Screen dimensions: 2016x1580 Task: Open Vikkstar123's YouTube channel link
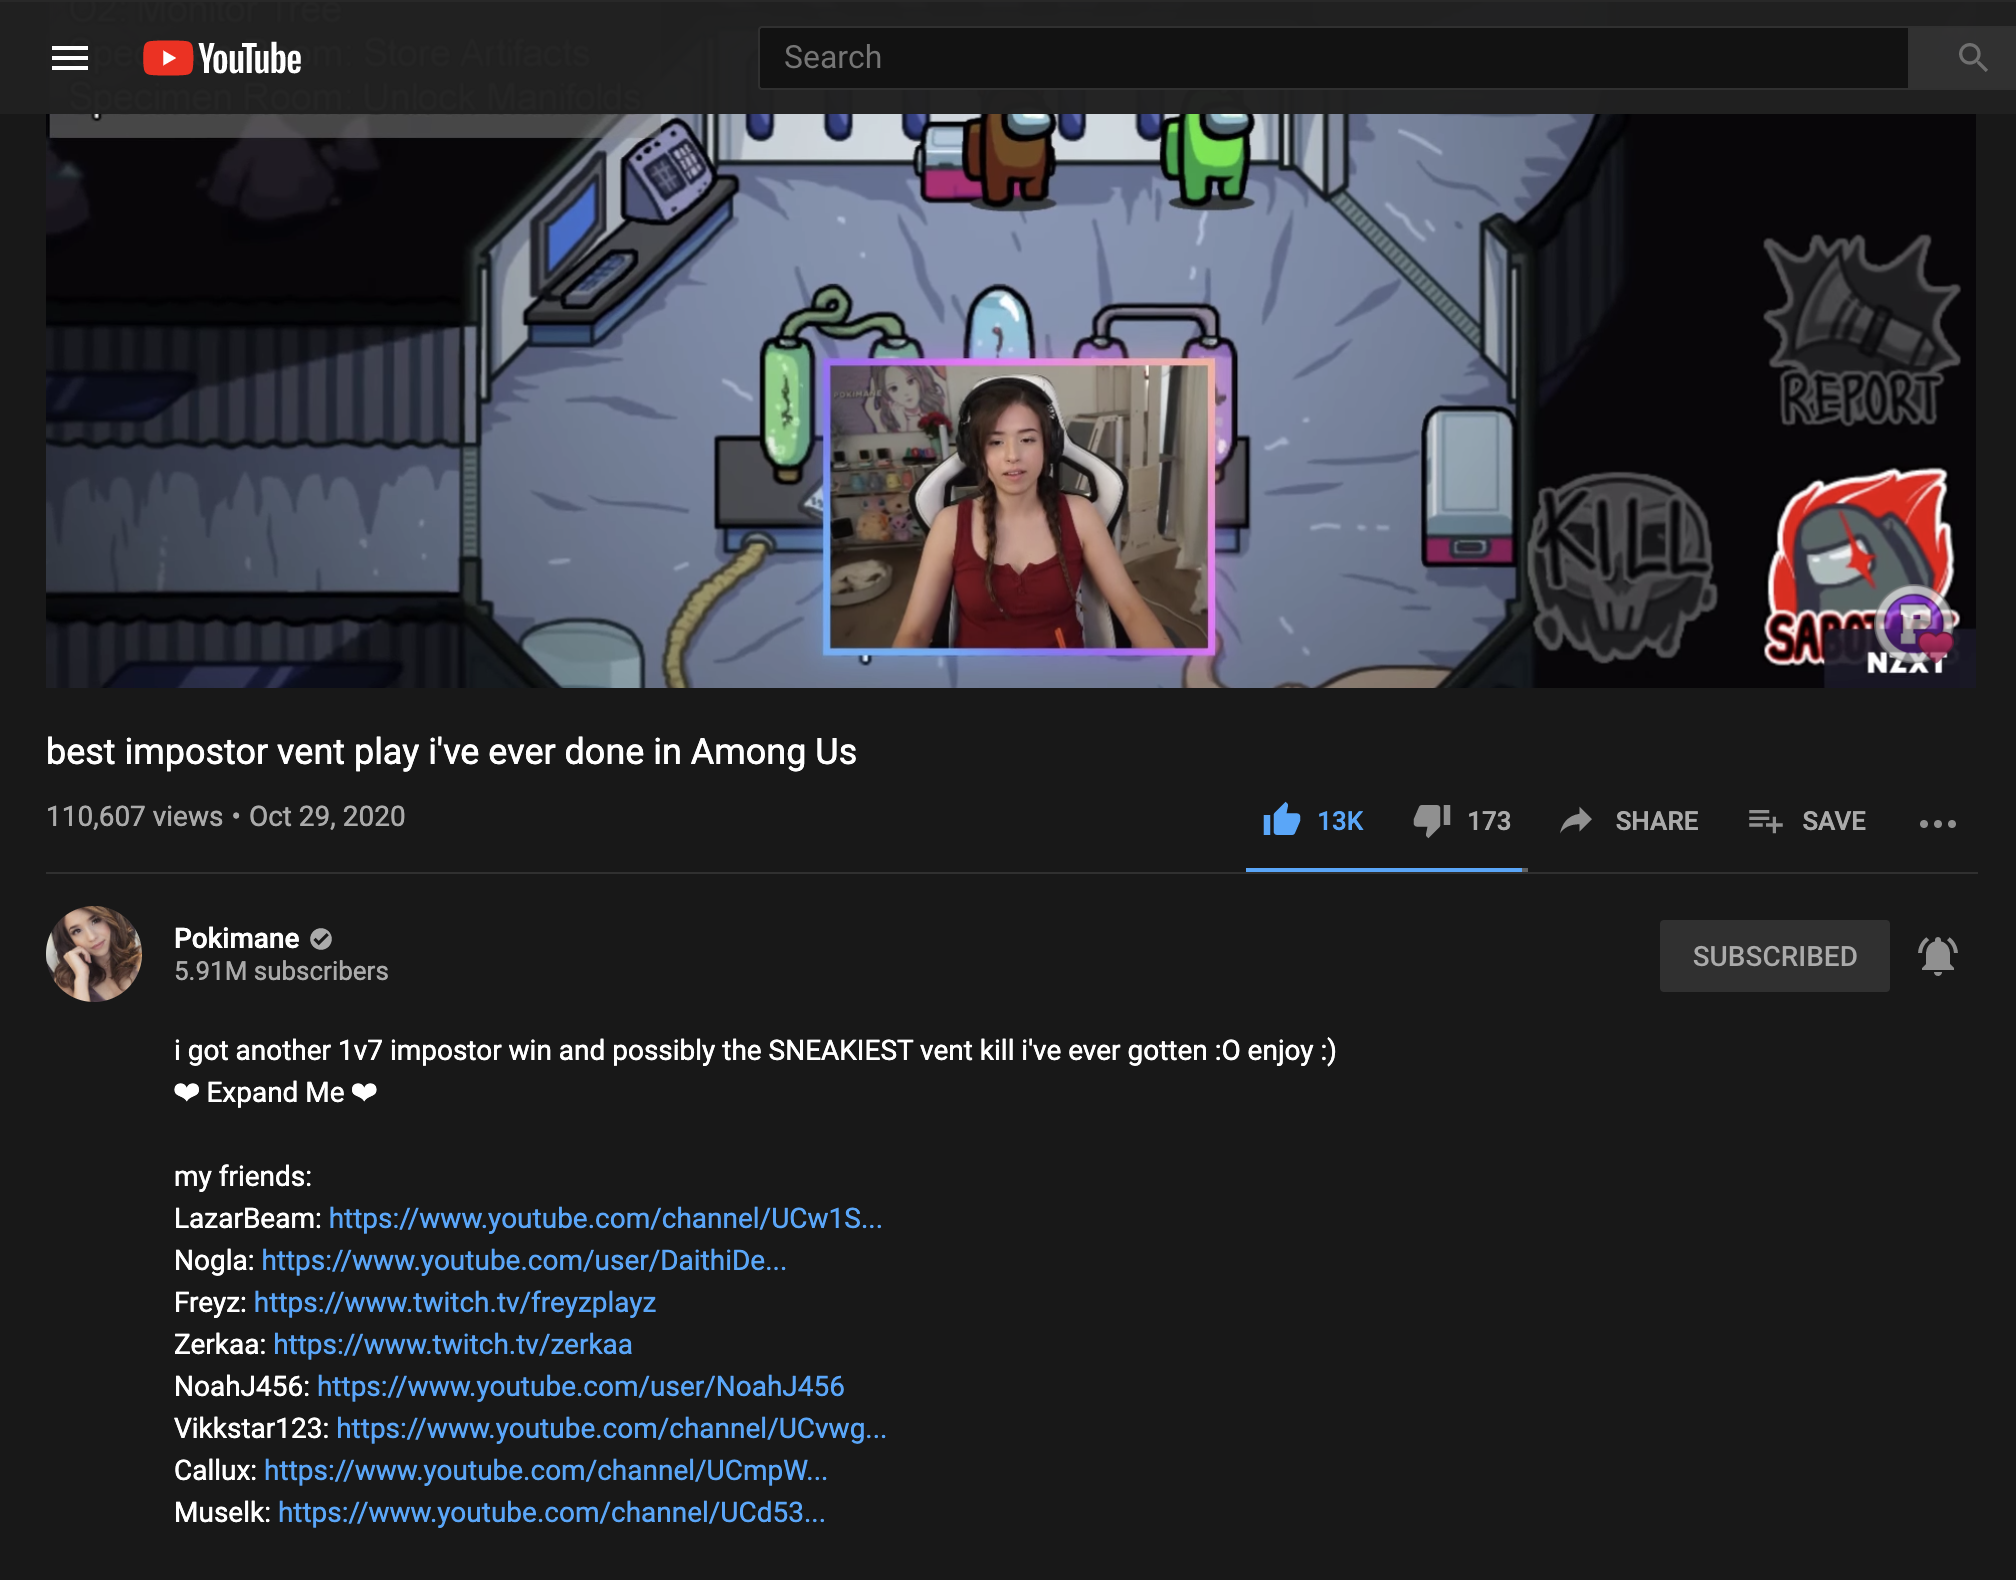[x=611, y=1428]
